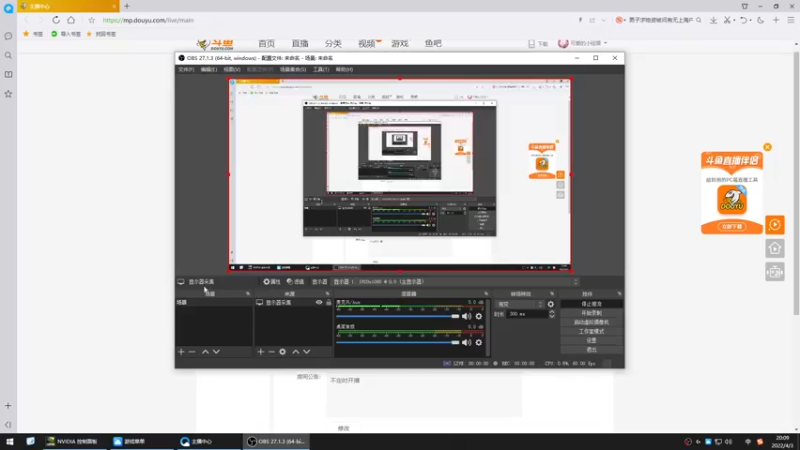
Task: Open the browser hamburger menu
Action: (x=791, y=20)
